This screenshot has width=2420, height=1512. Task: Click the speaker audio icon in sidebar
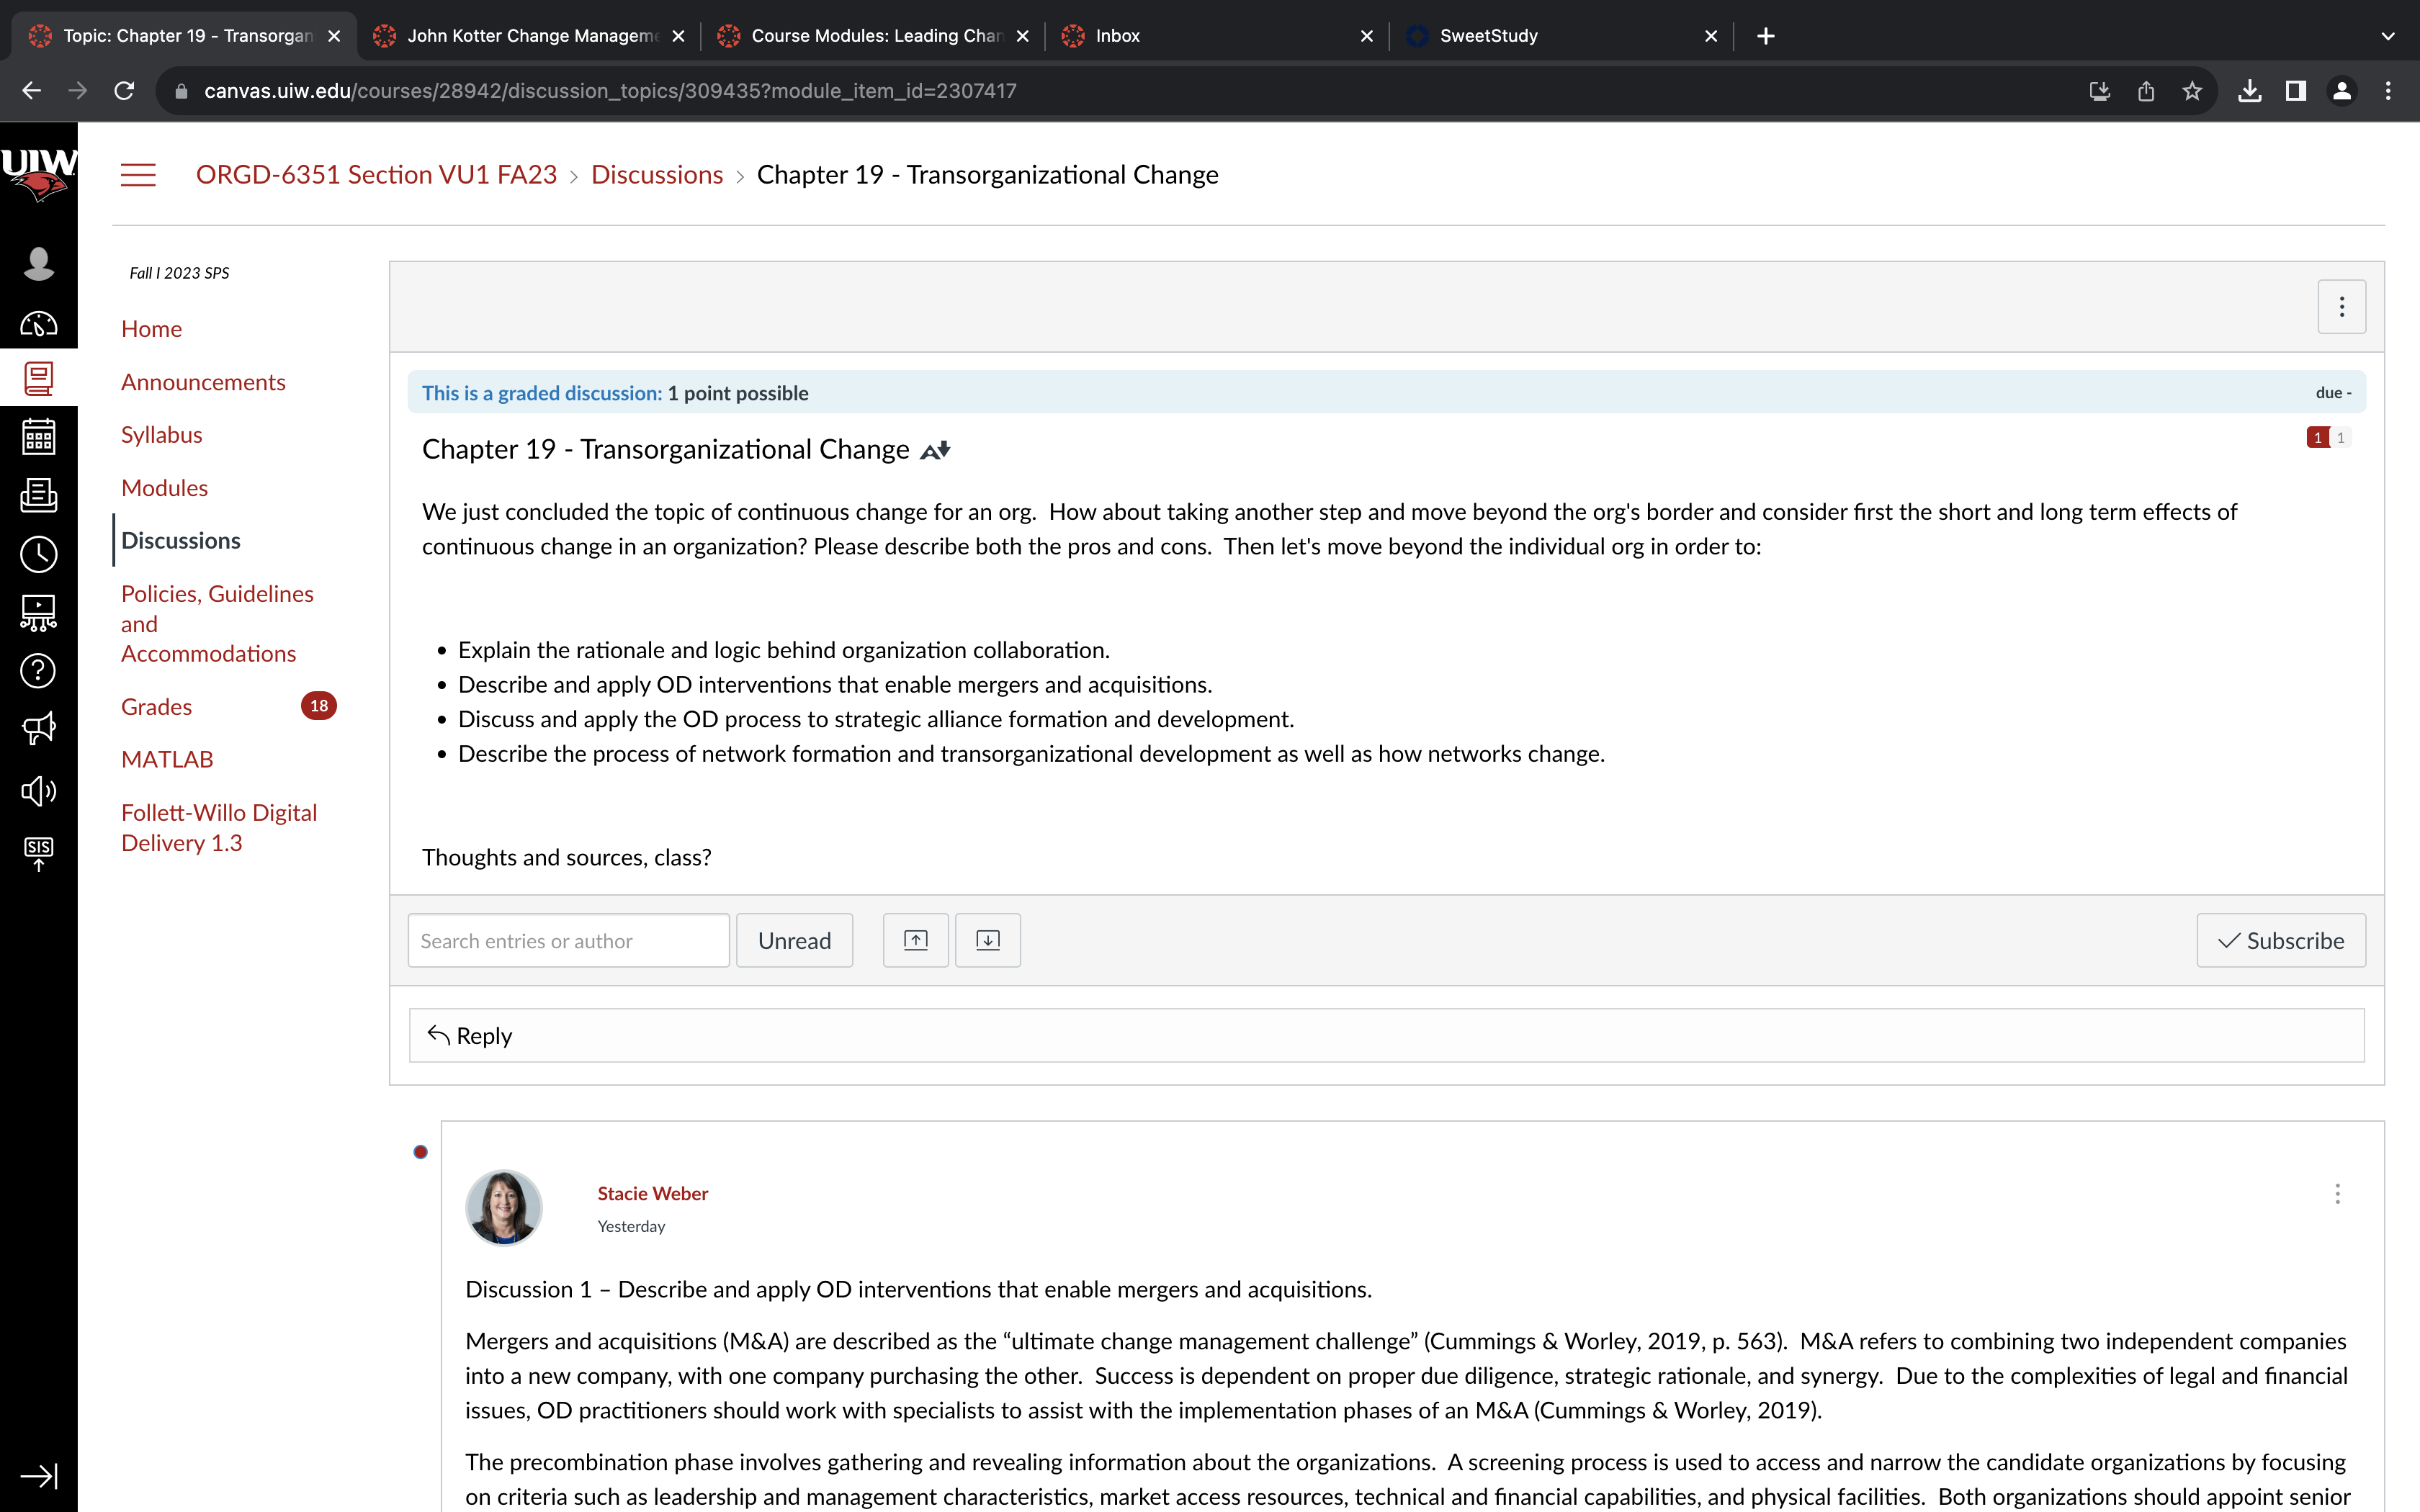(x=38, y=791)
